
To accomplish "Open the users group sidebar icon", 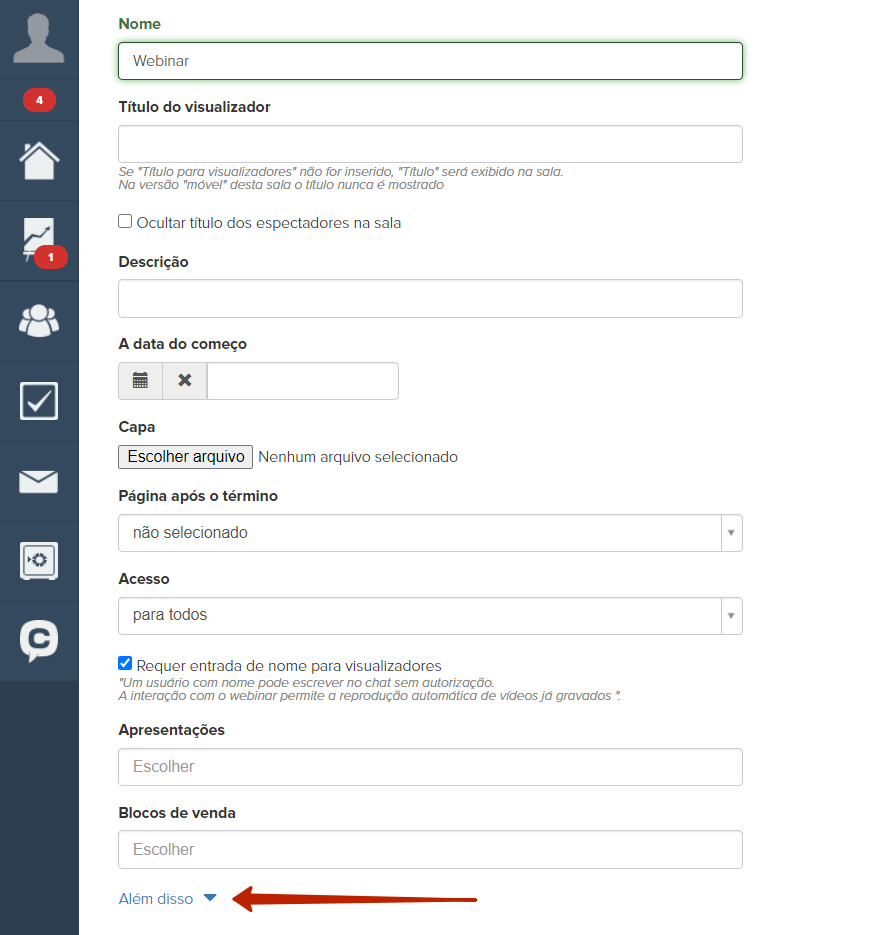I will 39,321.
